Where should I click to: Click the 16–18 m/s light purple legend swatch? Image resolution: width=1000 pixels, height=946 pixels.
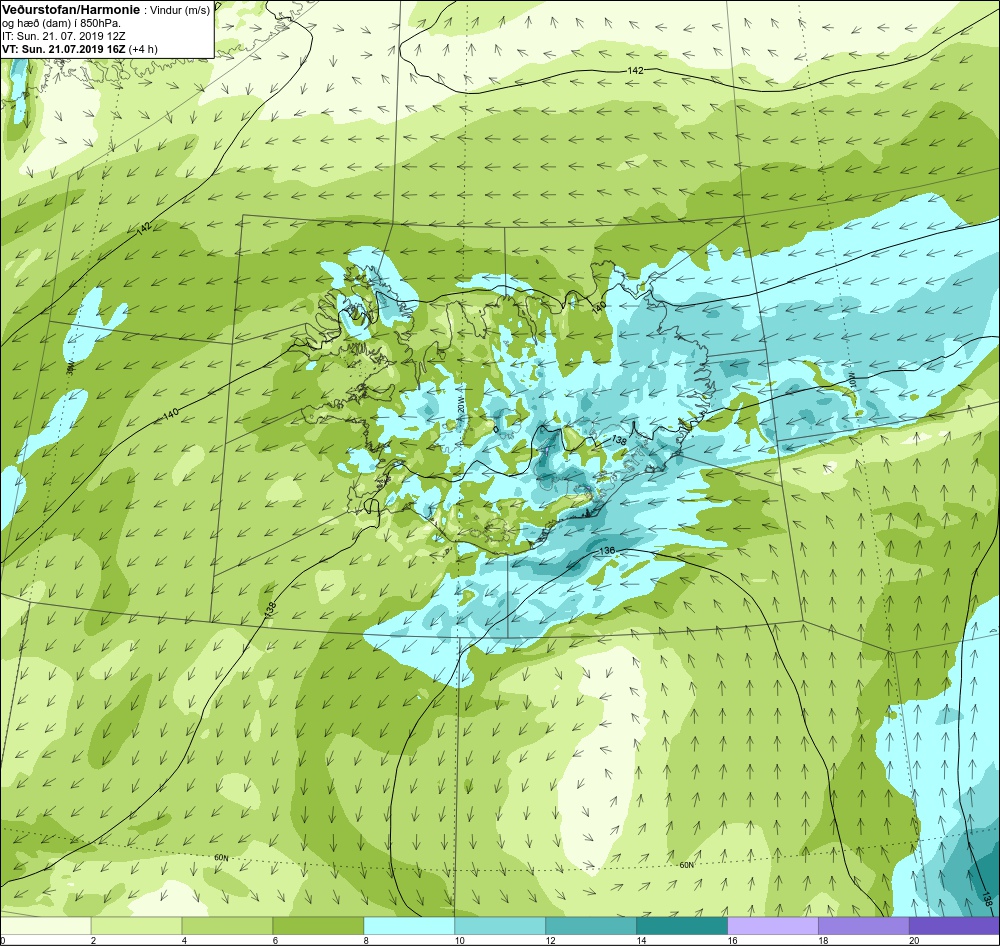(772, 925)
